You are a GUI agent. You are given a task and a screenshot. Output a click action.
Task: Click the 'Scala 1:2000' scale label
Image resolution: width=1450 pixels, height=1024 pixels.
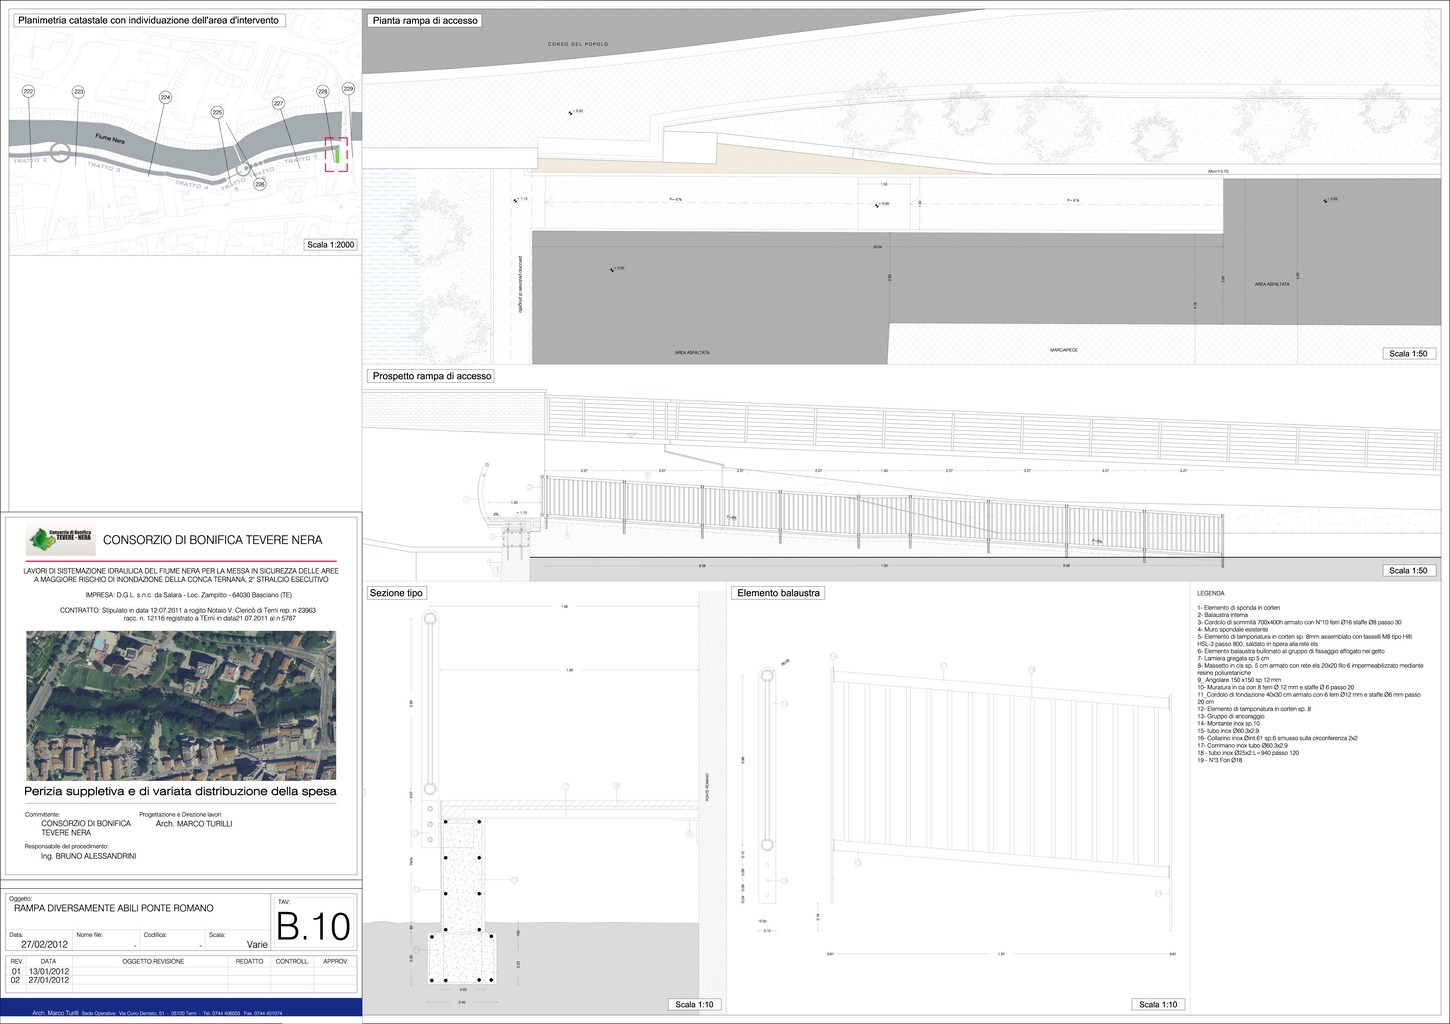pos(331,245)
